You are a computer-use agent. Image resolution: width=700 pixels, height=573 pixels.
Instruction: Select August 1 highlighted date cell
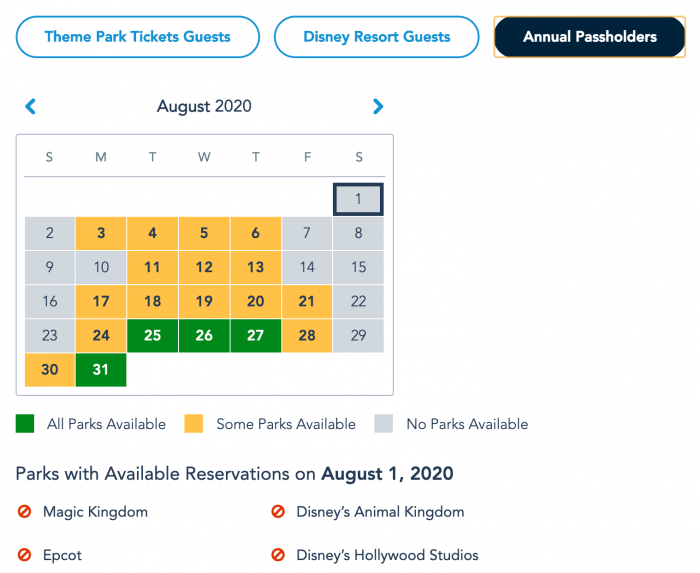[x=358, y=199]
